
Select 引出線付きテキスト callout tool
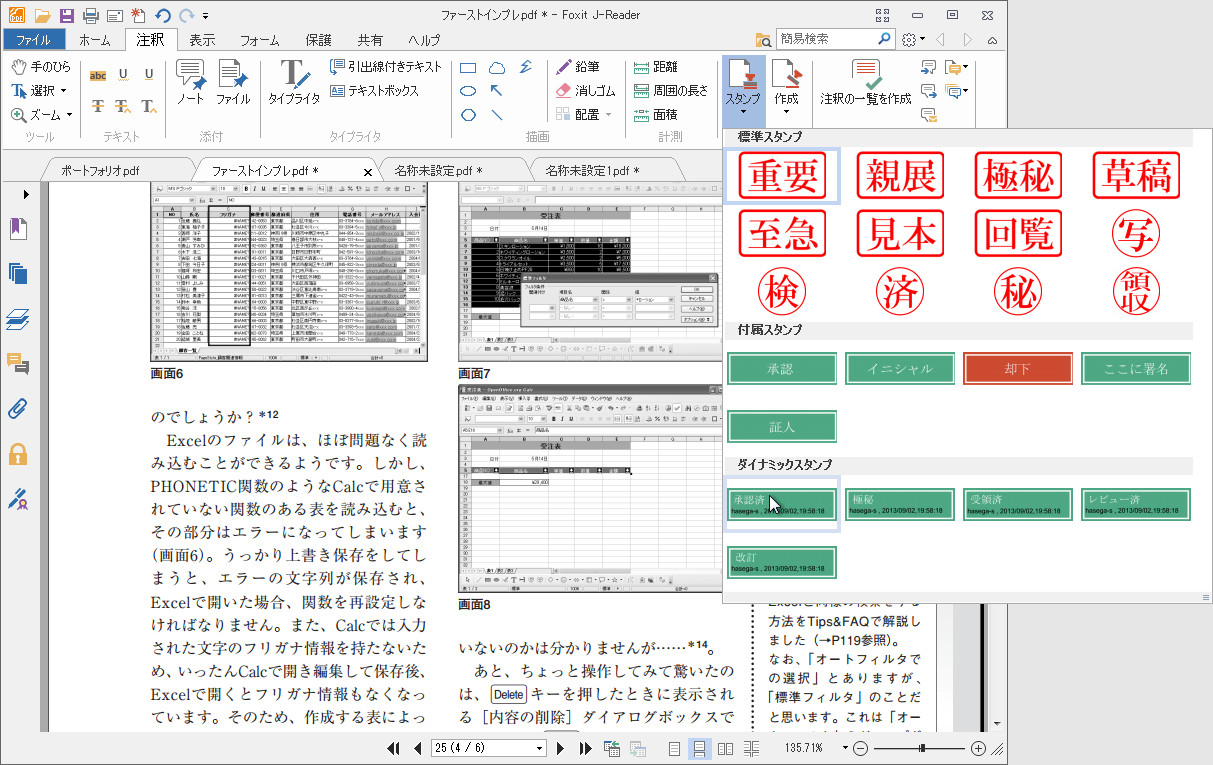click(x=385, y=67)
